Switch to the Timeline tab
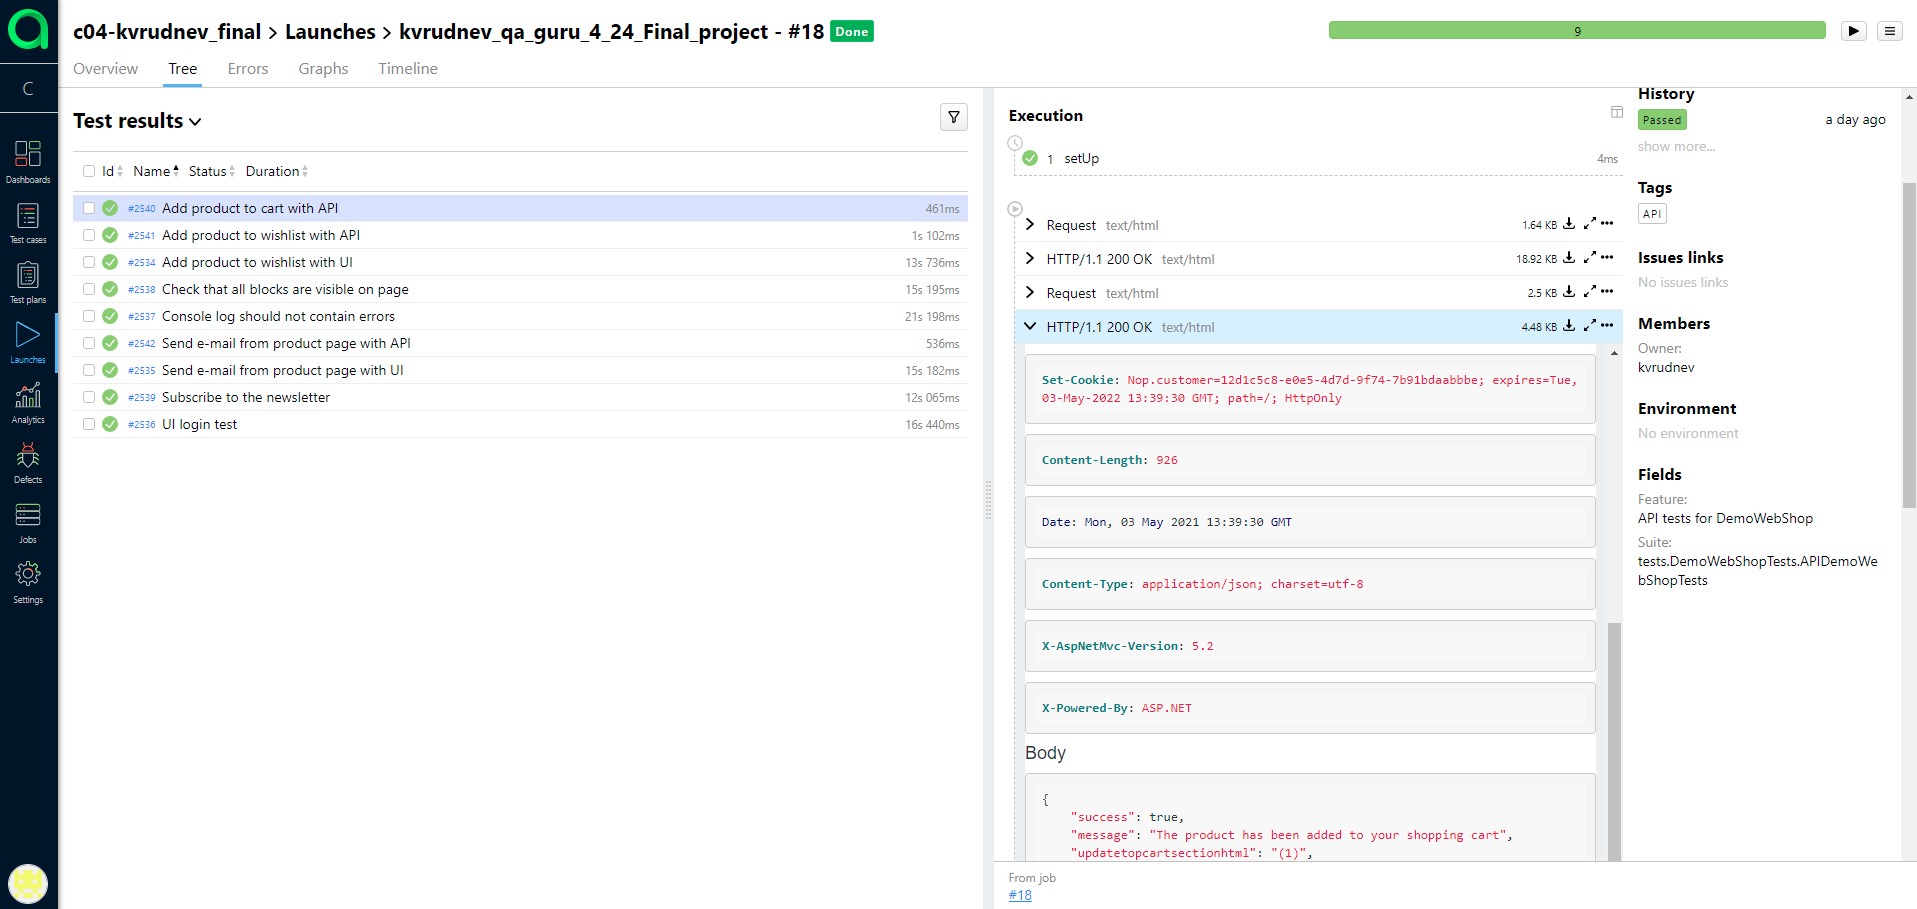 pyautogui.click(x=408, y=68)
